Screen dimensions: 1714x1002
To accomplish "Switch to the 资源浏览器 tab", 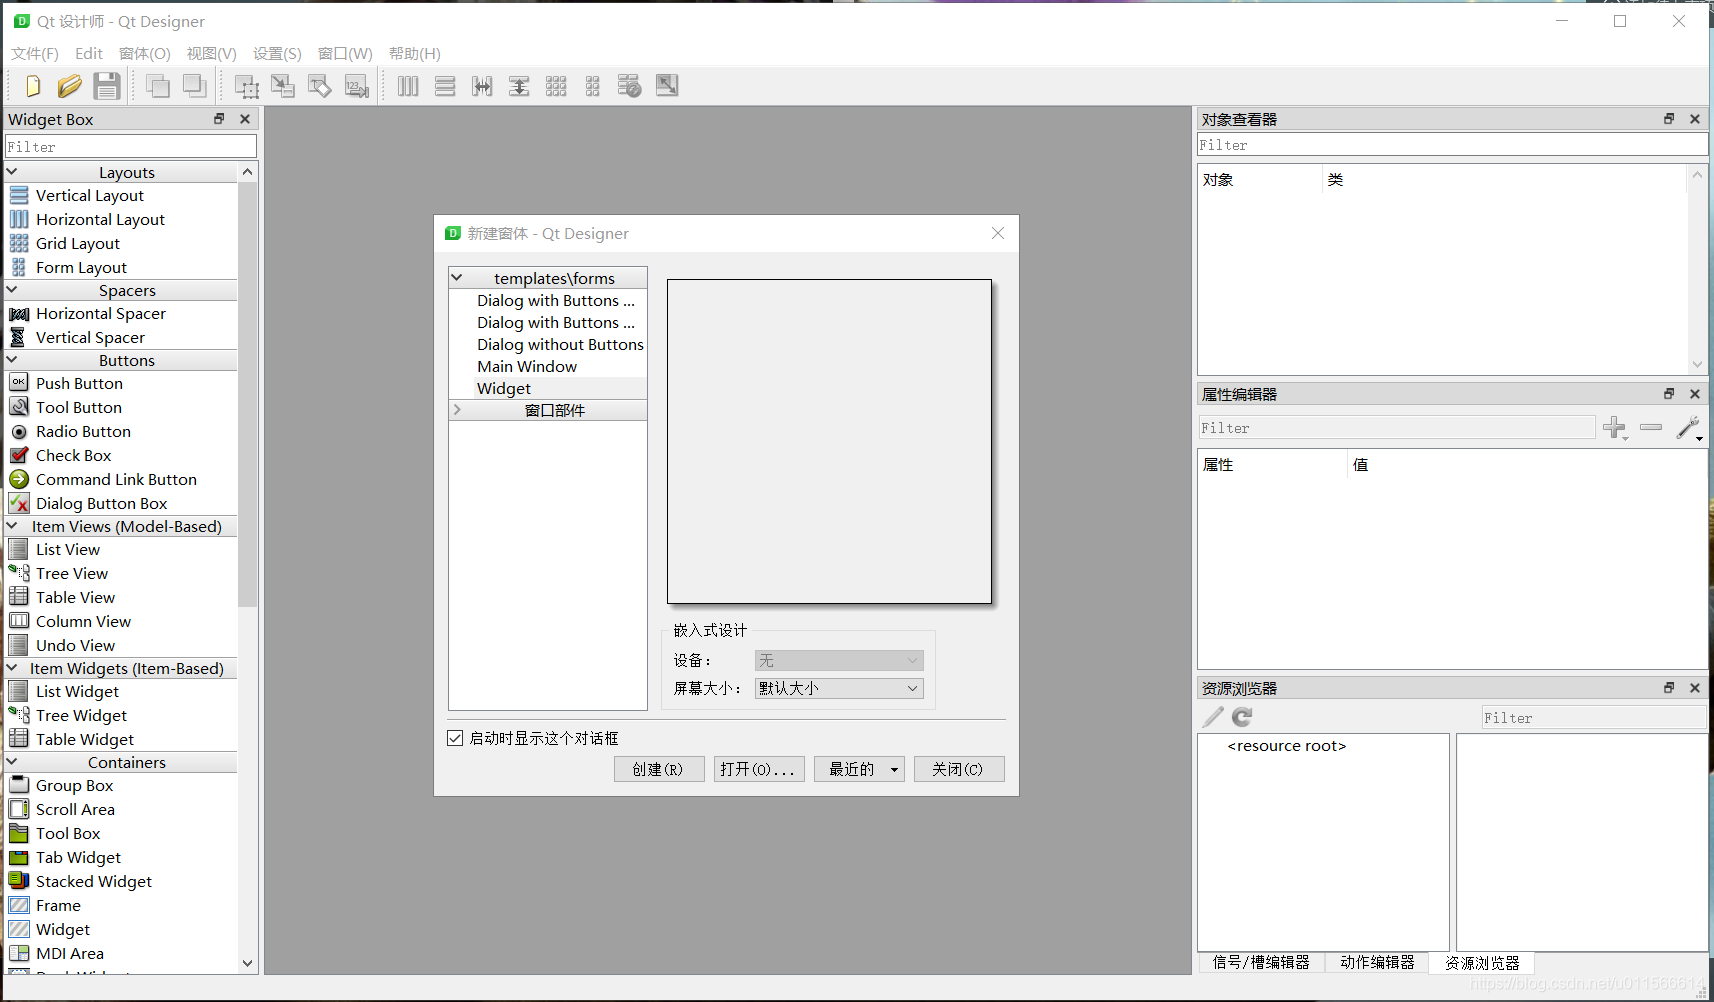I will pos(1482,963).
